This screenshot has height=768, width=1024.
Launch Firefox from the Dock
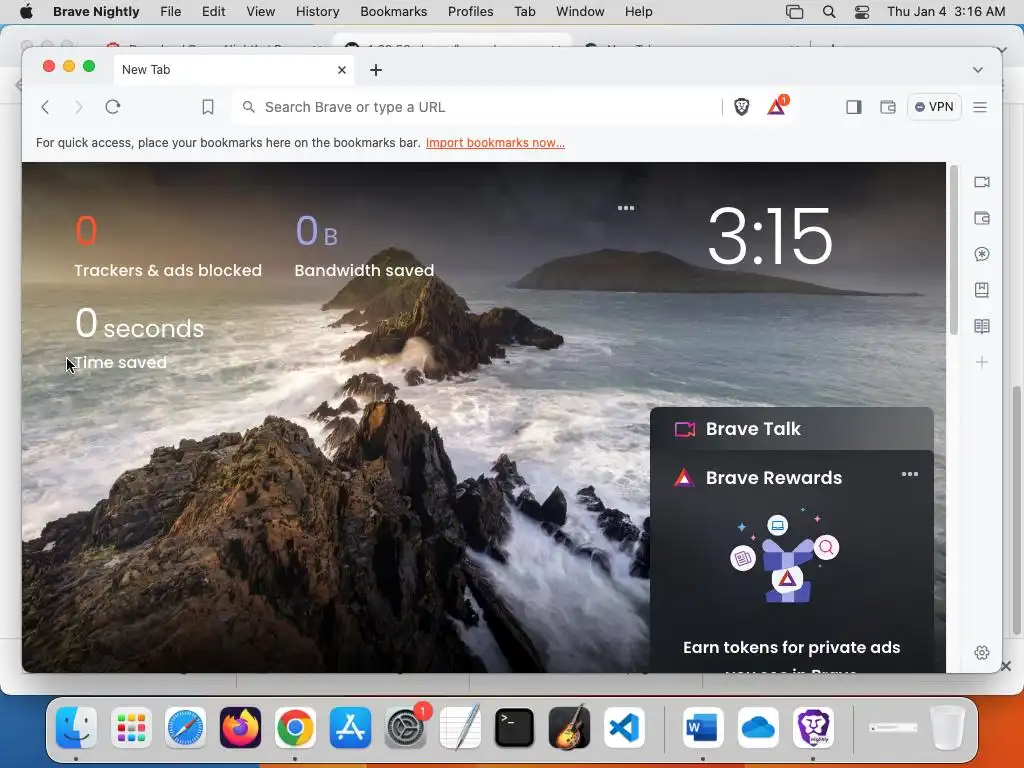click(240, 727)
